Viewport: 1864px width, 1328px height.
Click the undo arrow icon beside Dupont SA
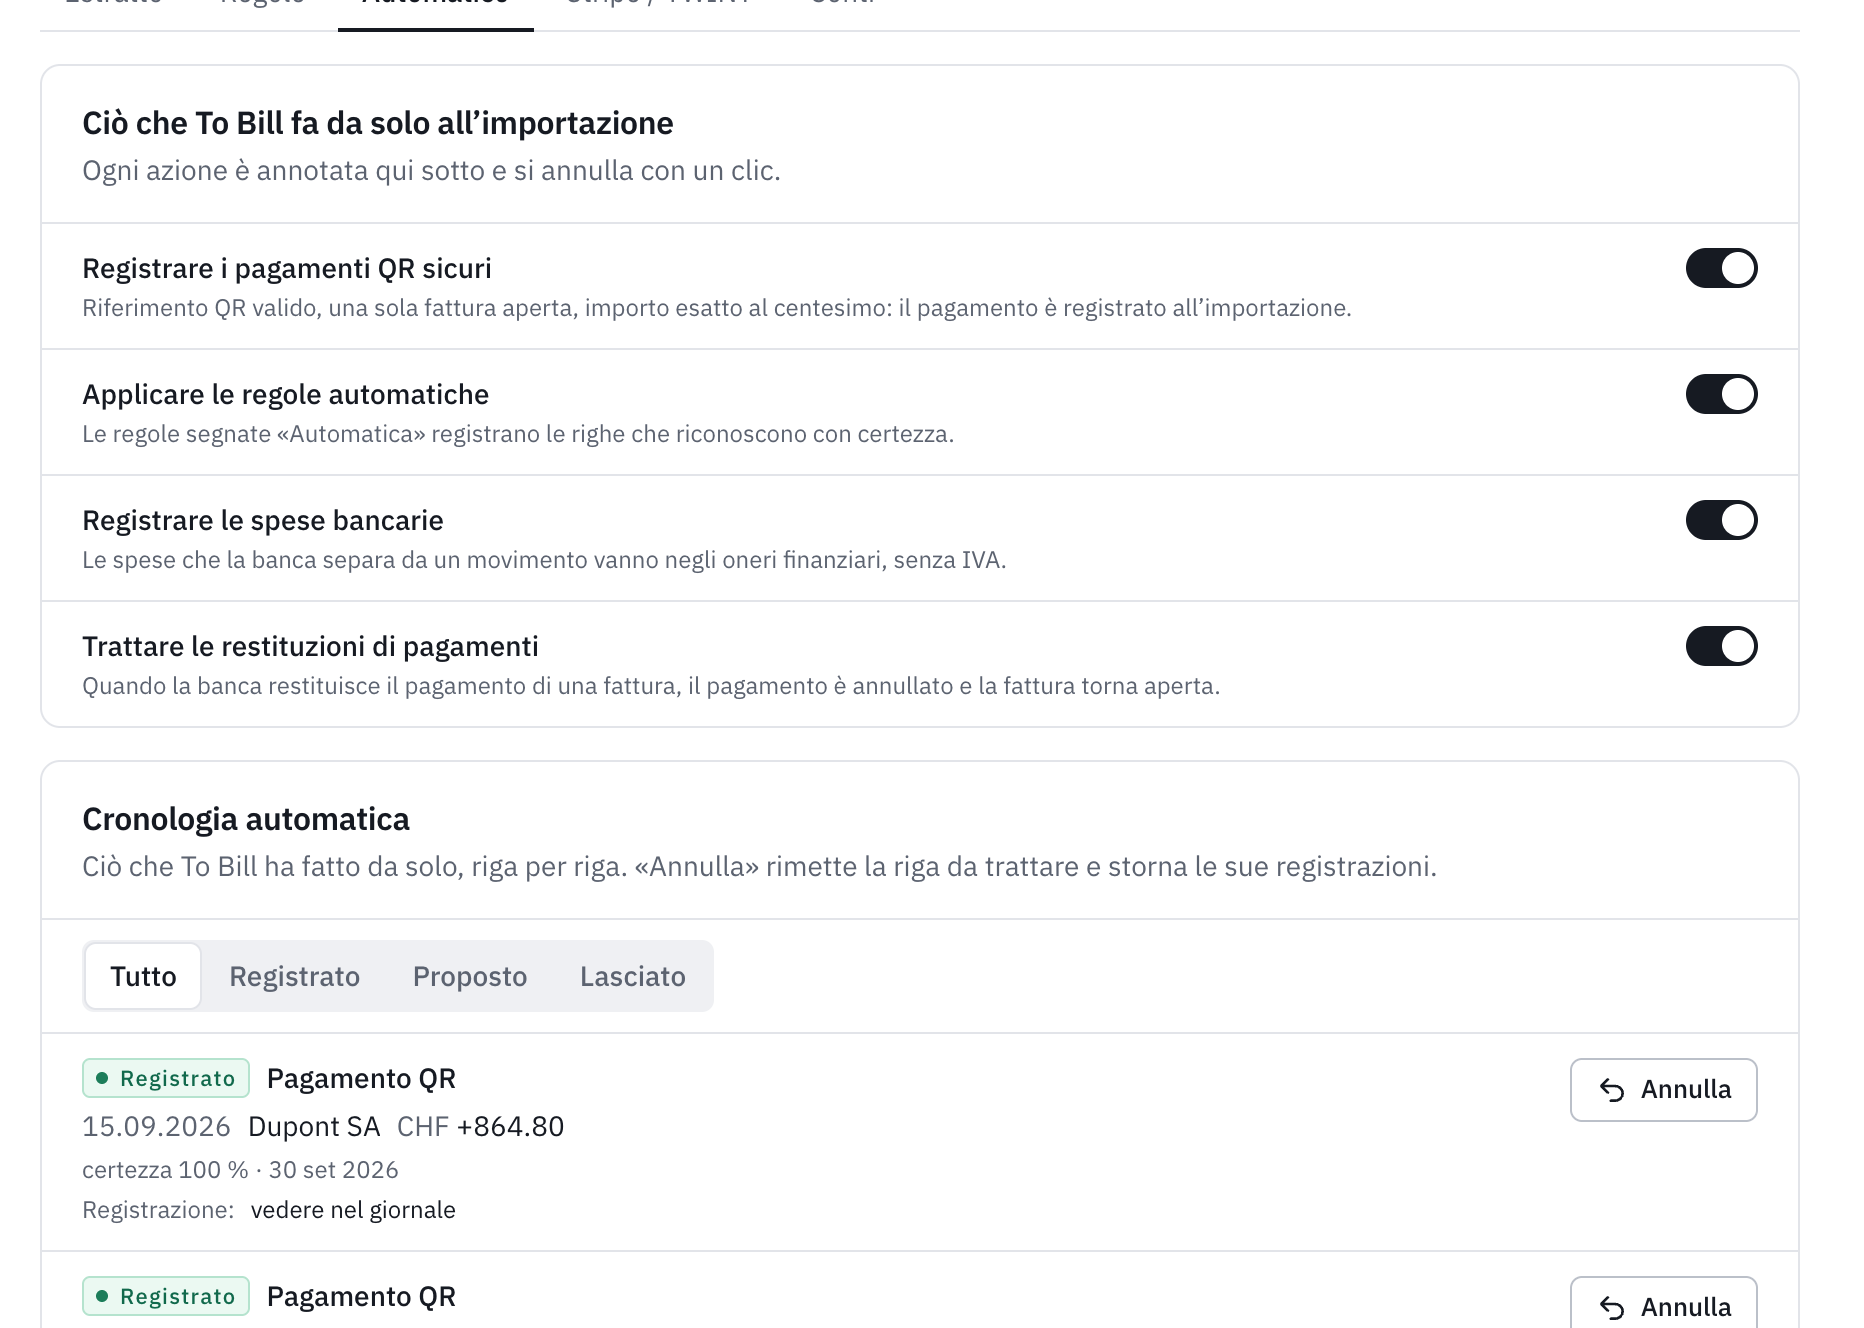[x=1612, y=1090]
